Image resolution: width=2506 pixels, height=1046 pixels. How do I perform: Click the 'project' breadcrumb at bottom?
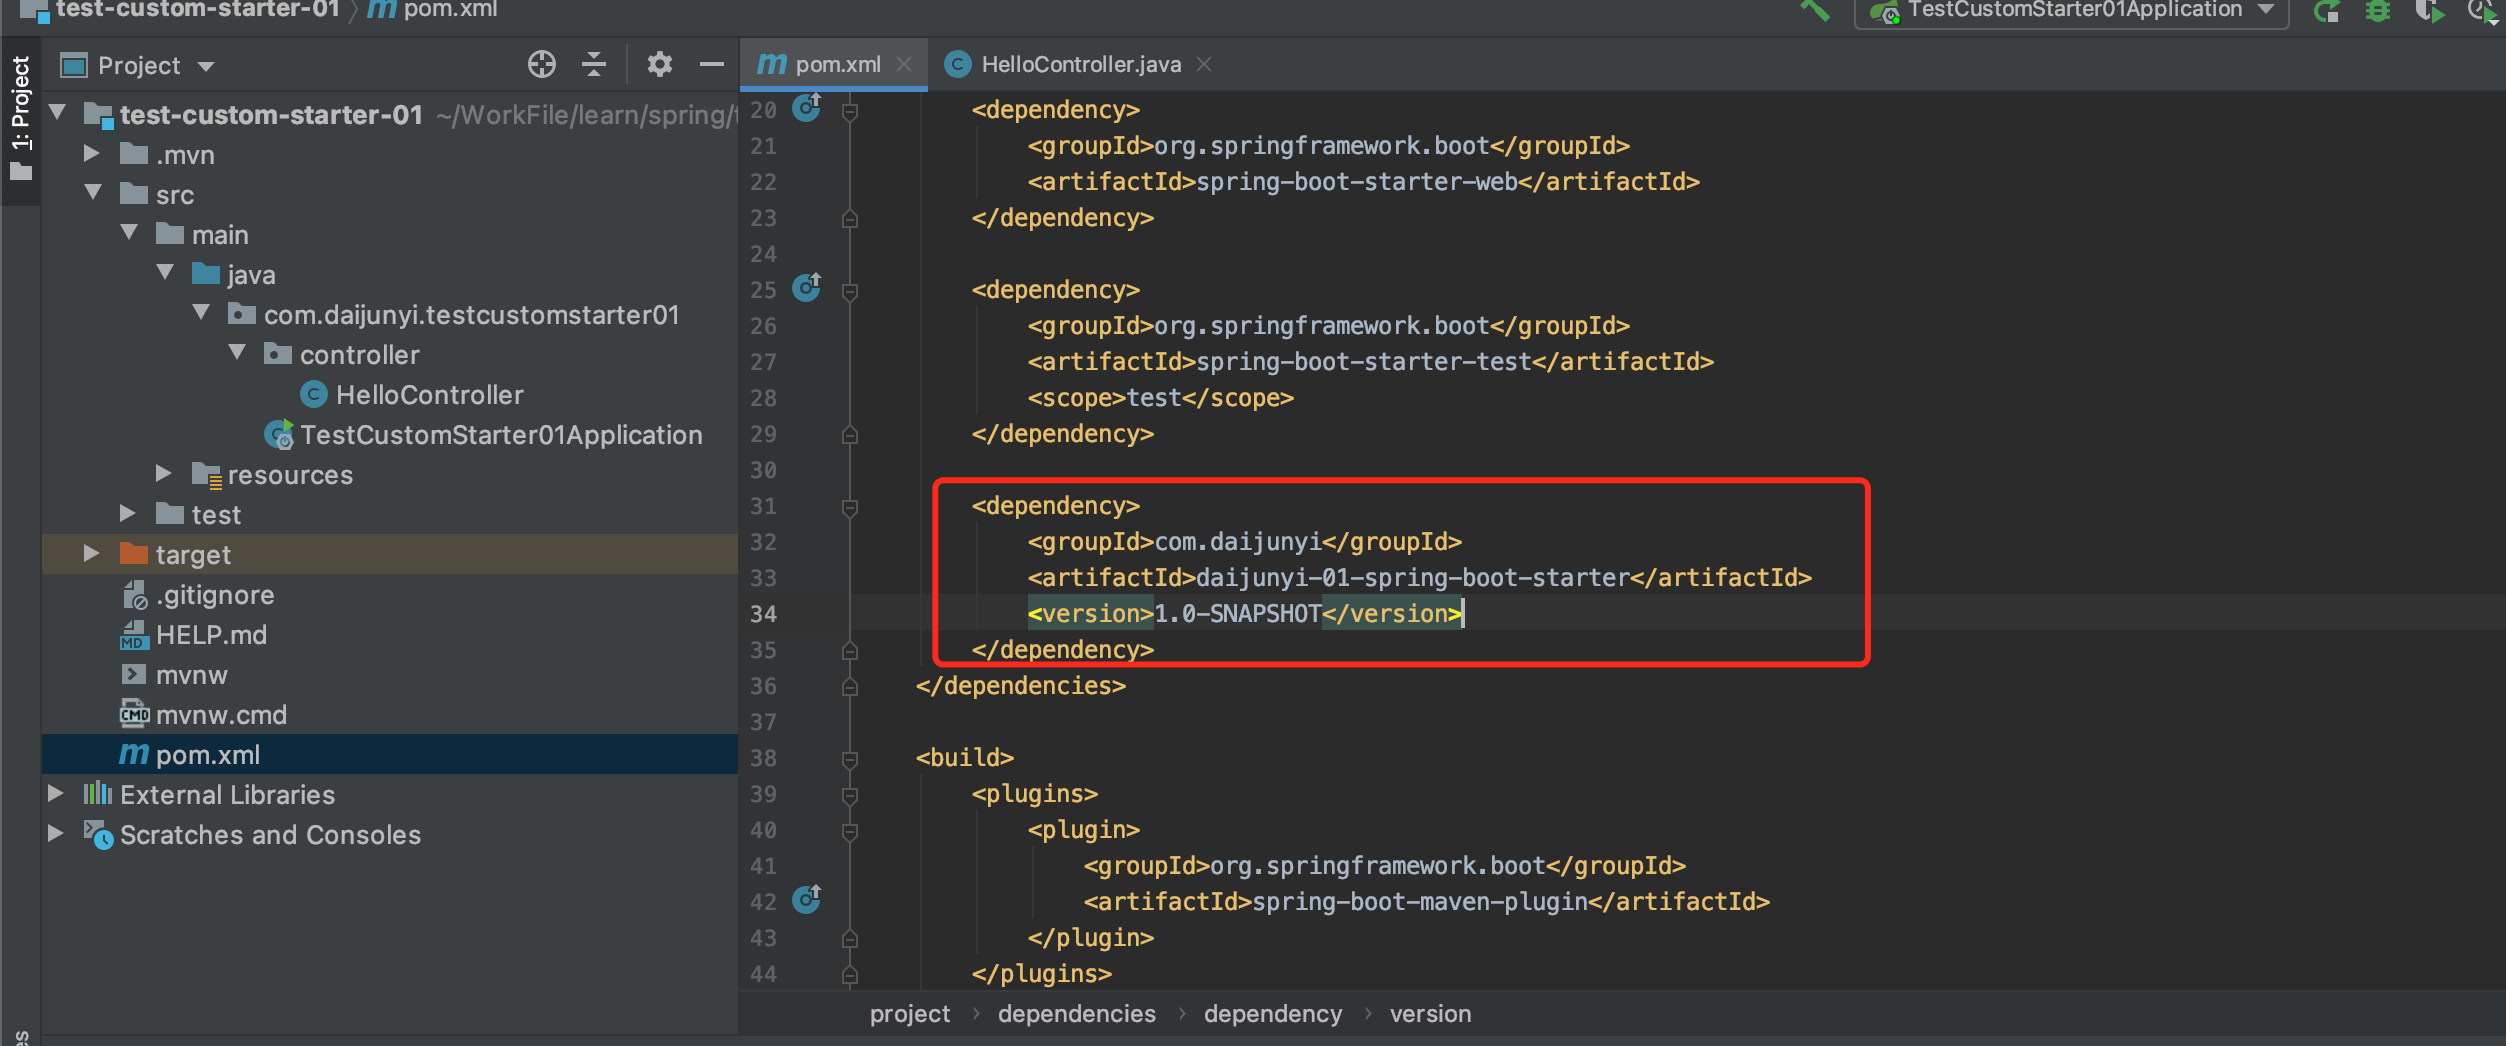coord(910,1014)
